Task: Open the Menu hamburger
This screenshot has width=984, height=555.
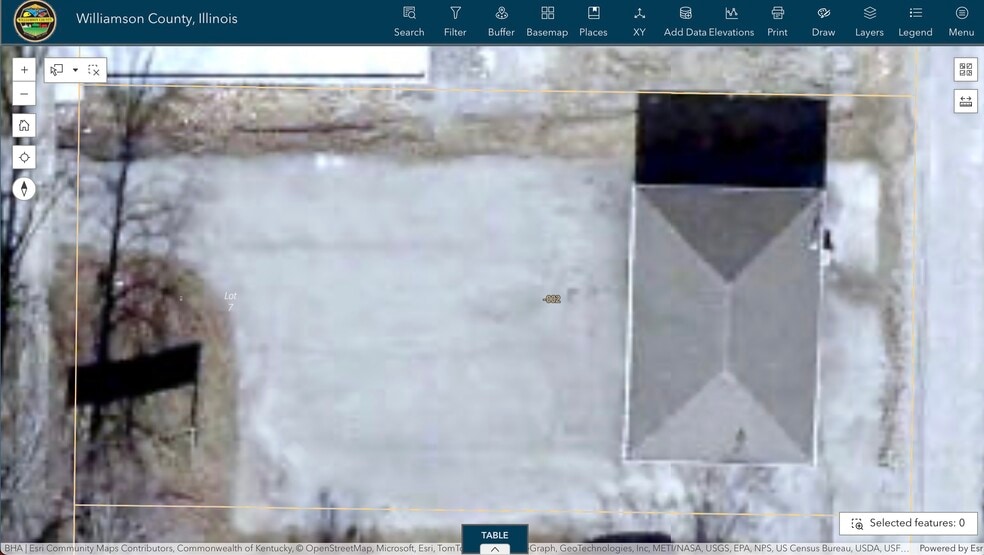Action: click(x=961, y=21)
